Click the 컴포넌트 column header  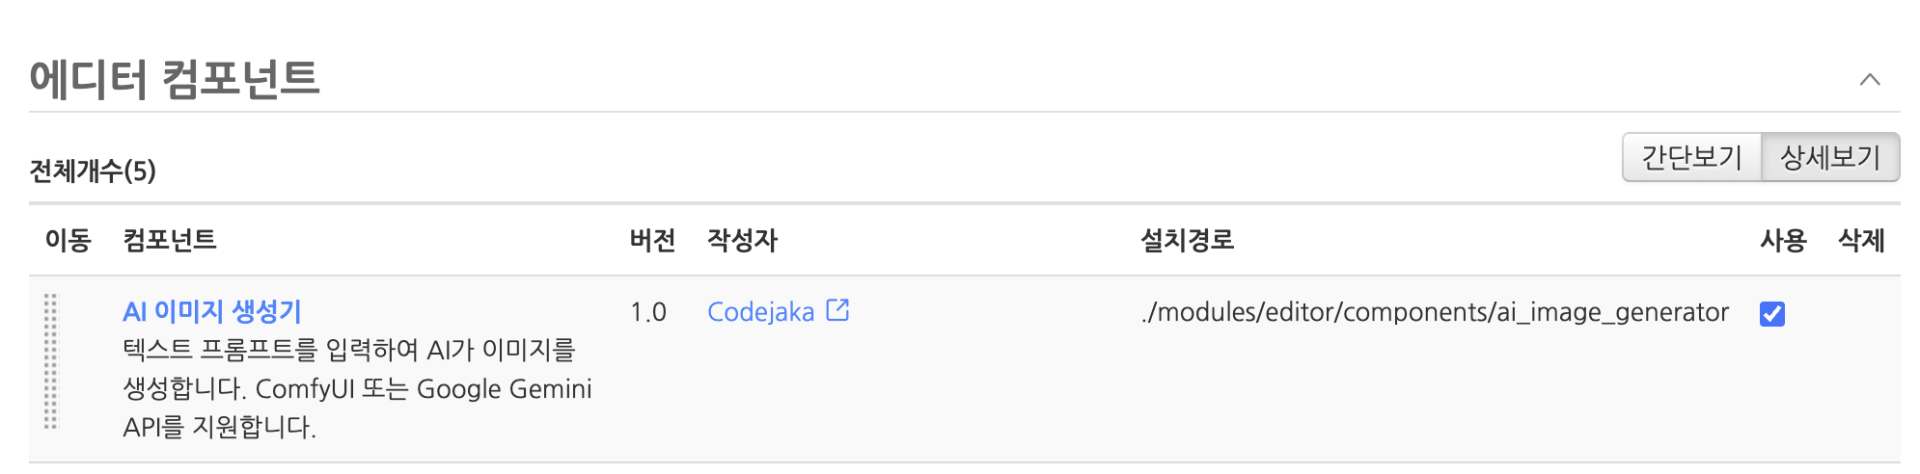(x=169, y=240)
